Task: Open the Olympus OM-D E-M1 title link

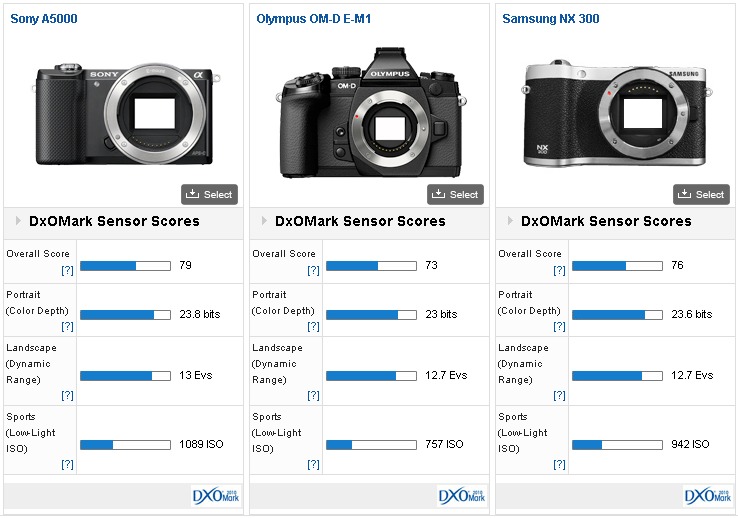Action: tap(313, 19)
